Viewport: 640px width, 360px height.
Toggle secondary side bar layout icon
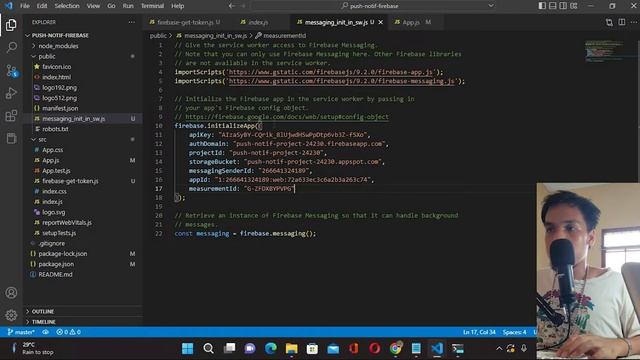[x=563, y=6]
